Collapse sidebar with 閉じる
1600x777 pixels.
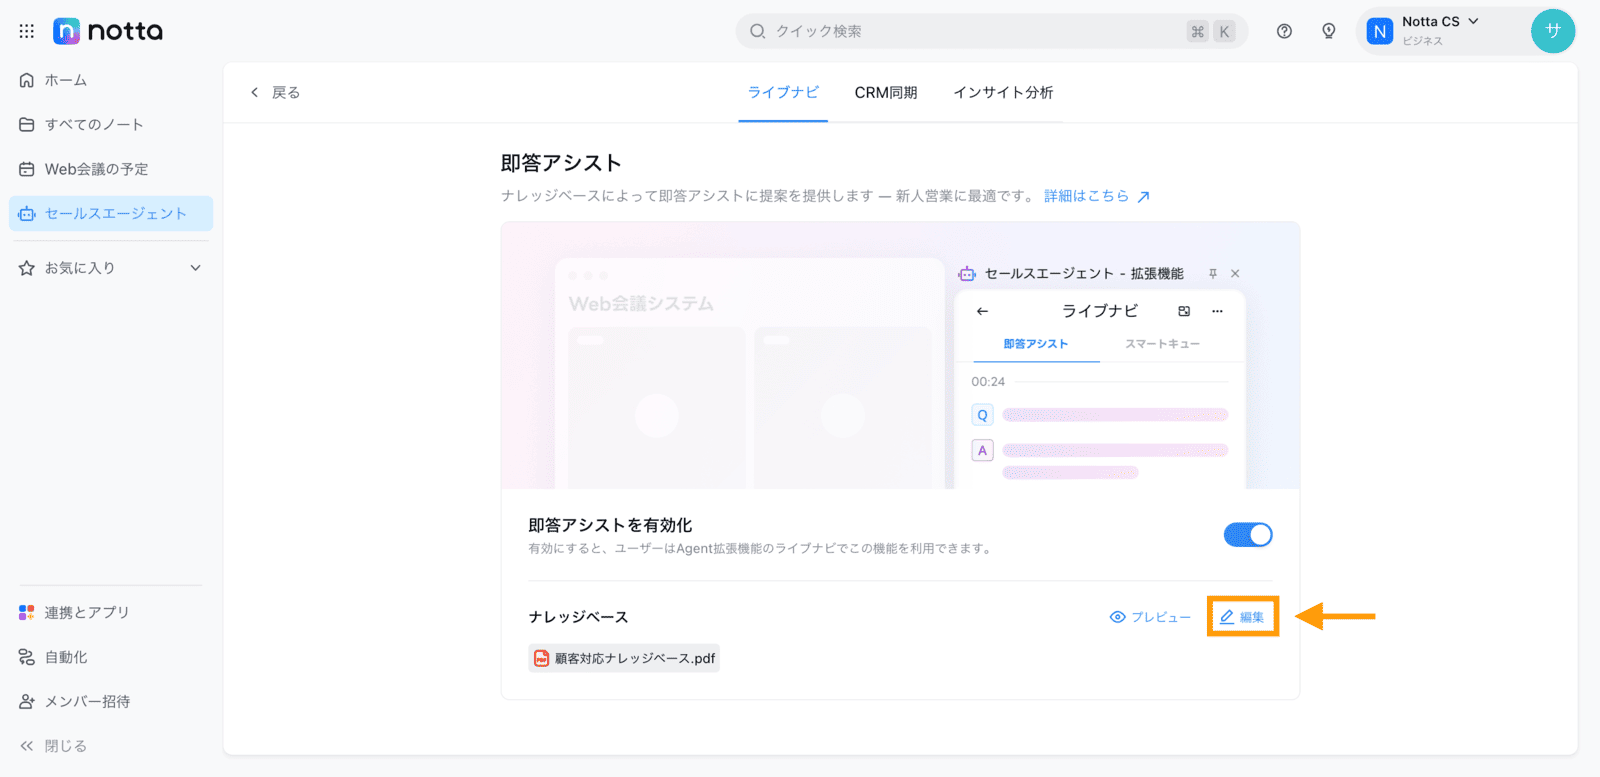click(54, 746)
